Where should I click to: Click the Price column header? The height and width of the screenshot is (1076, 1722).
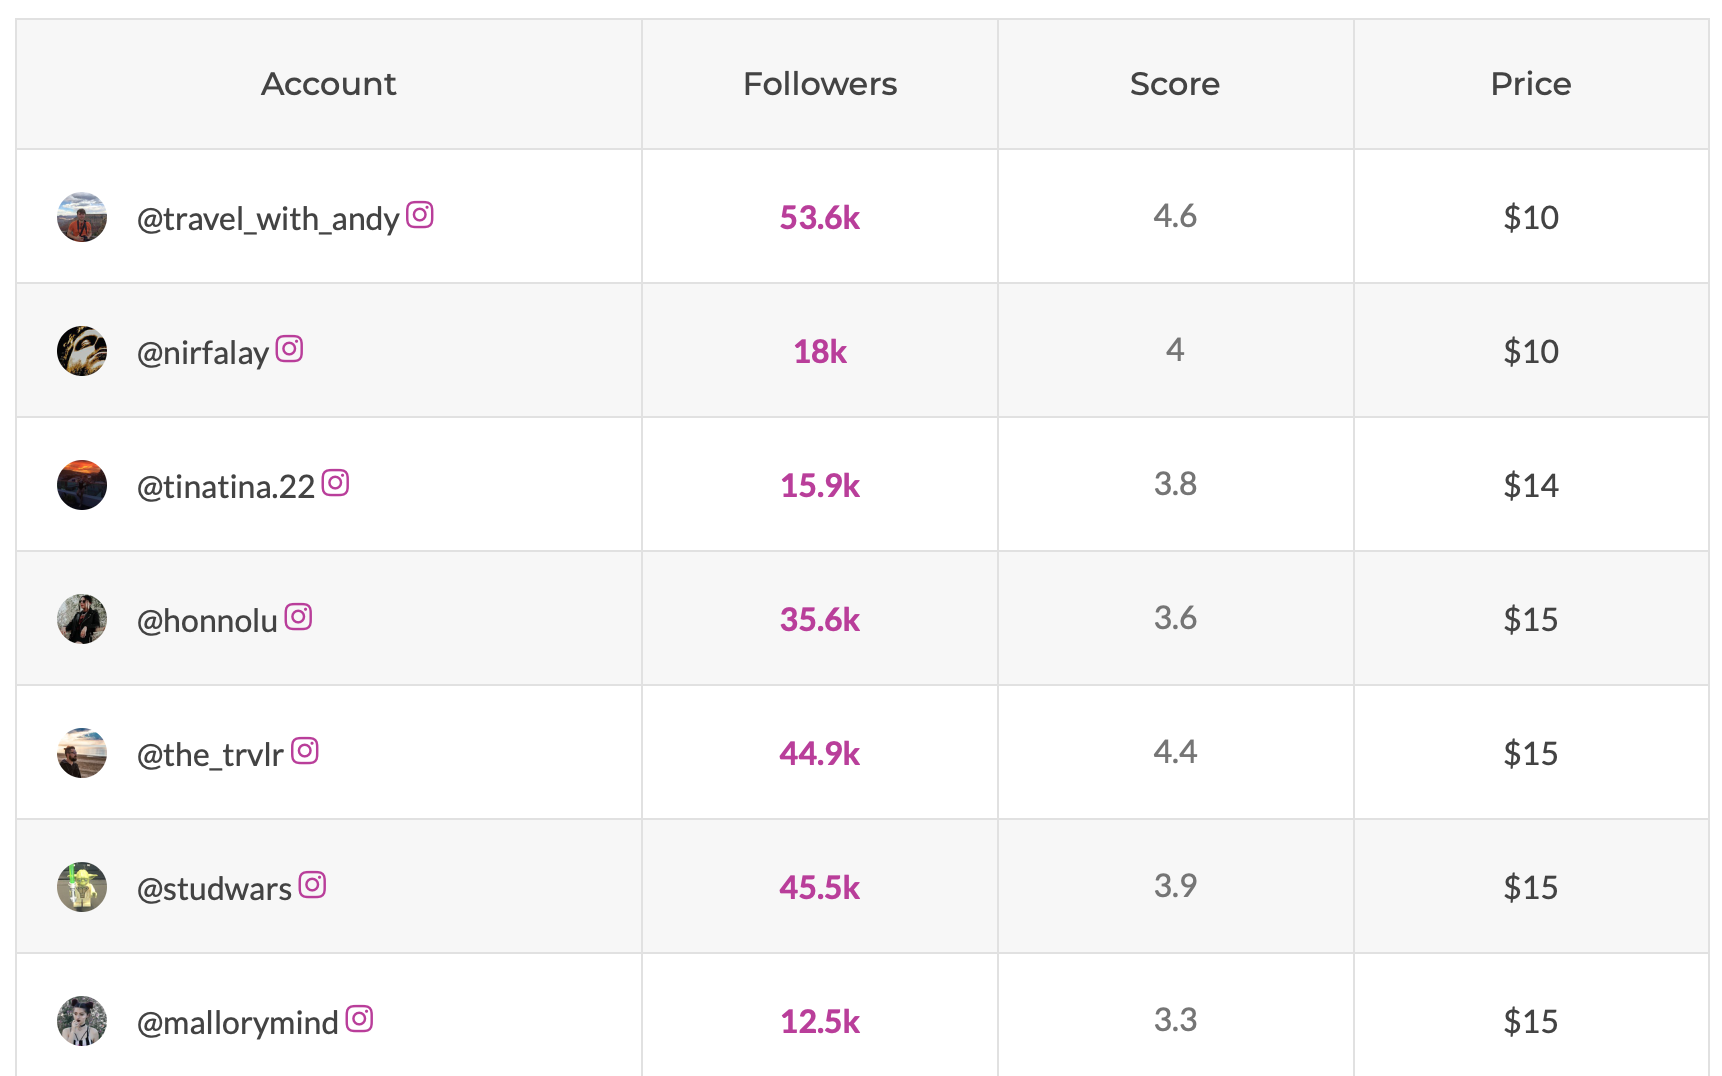click(x=1530, y=84)
